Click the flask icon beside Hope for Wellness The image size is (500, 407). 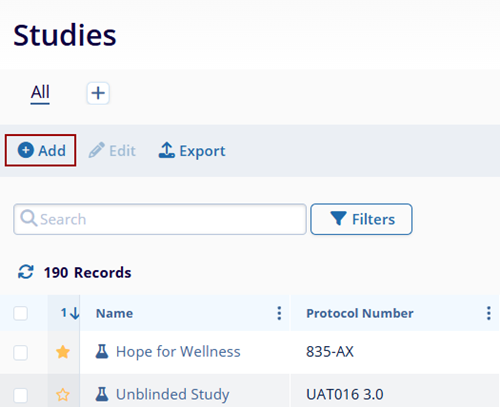pyautogui.click(x=102, y=352)
